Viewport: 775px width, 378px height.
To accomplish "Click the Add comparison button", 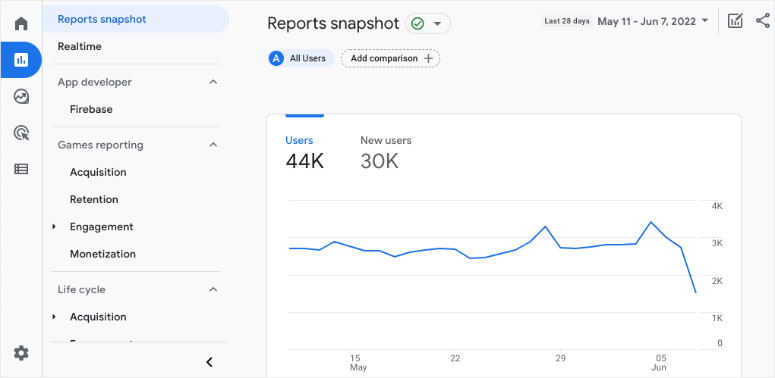I will (390, 58).
